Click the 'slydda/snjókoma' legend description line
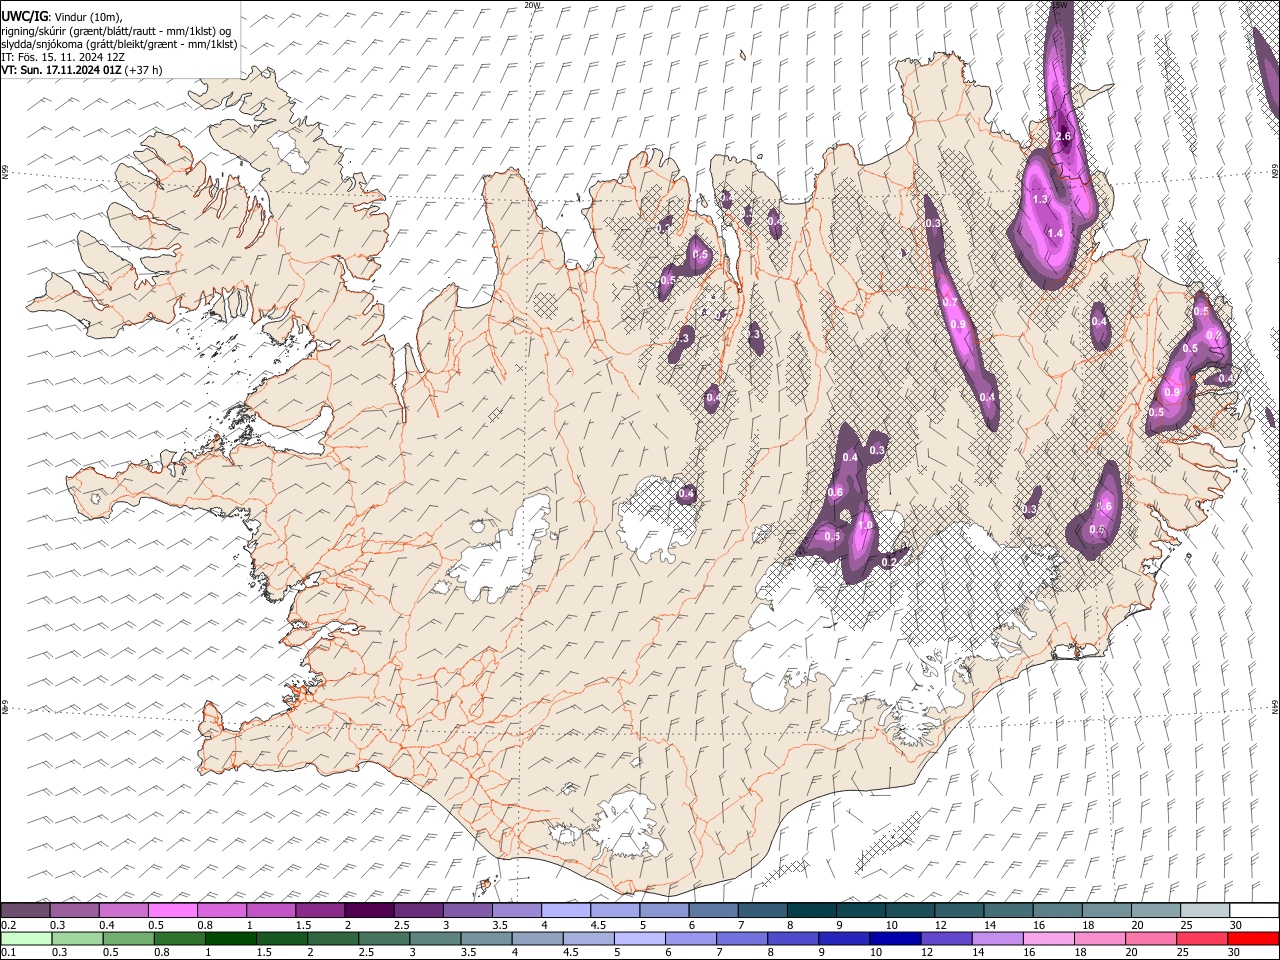 [x=119, y=45]
